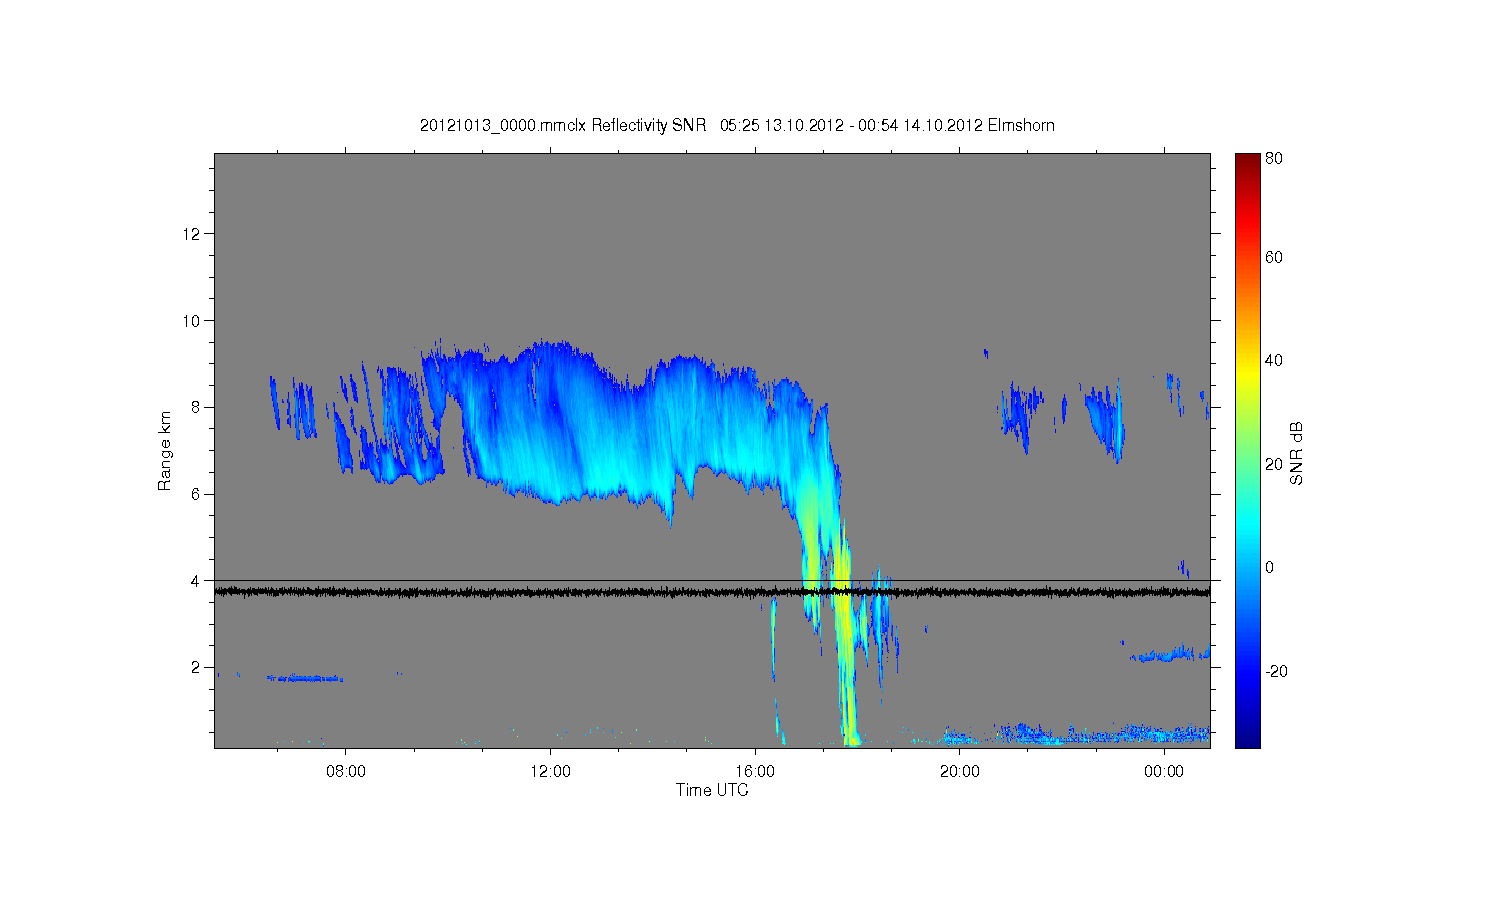Click the range axis value 4
The width and height of the screenshot is (1500, 900).
point(197,581)
